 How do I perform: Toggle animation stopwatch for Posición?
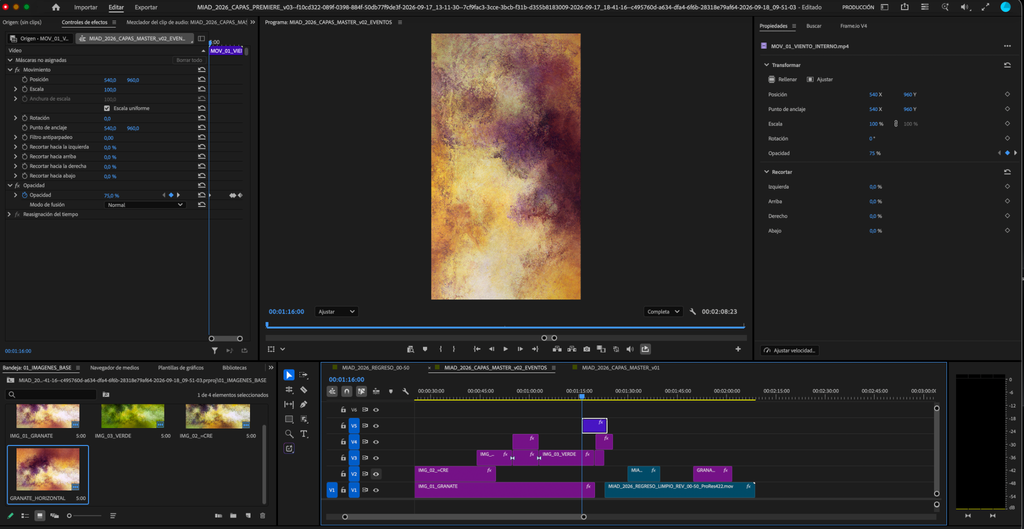pyautogui.click(x=26, y=80)
